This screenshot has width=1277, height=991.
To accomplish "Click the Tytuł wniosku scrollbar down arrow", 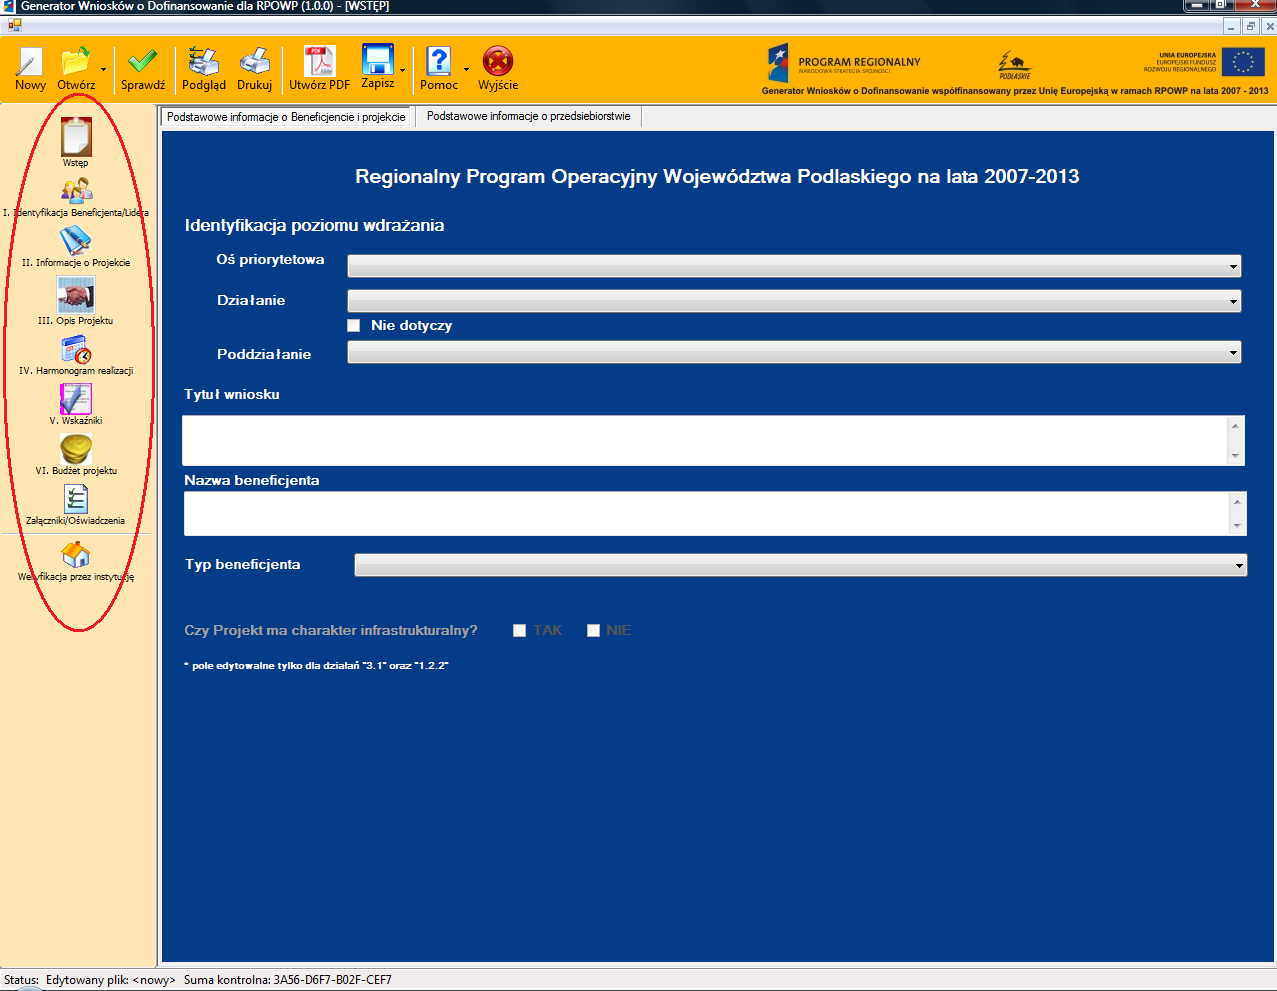I will click(1236, 456).
